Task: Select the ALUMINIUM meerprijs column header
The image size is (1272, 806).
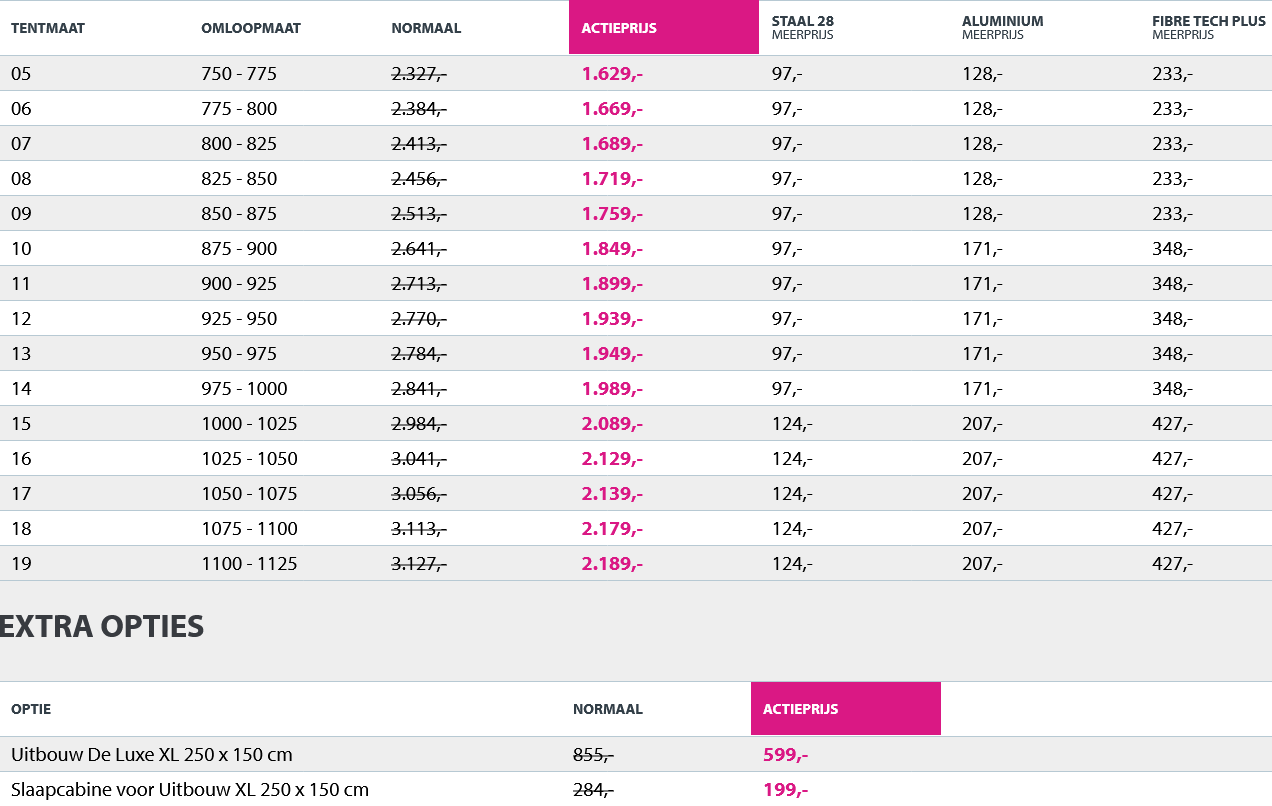Action: tap(1002, 21)
